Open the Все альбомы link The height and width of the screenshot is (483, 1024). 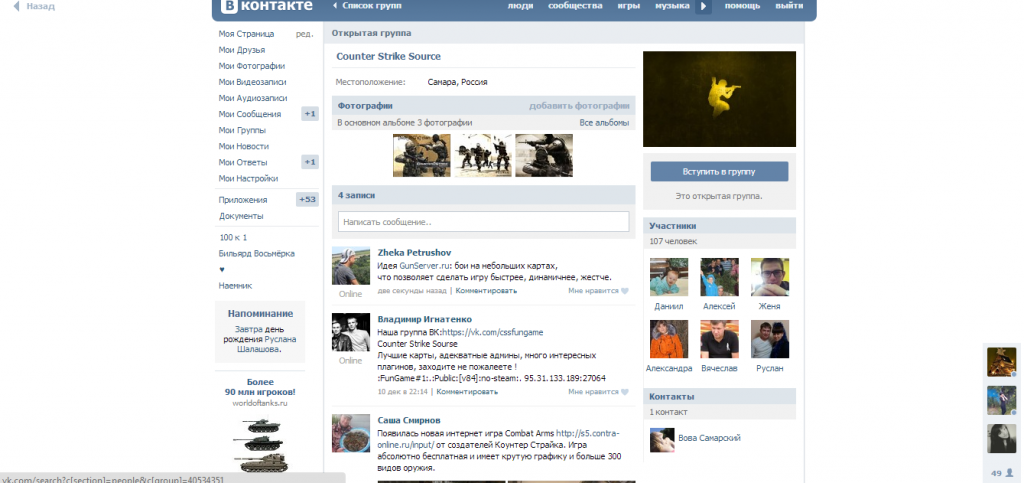point(604,123)
